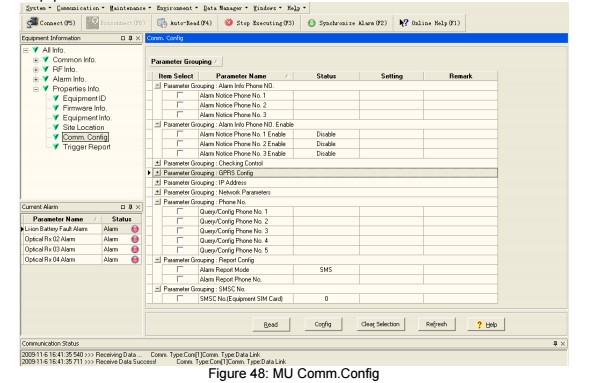Pin the Current Alarm panel
Viewport: 591px width, 383px height.
click(130, 207)
